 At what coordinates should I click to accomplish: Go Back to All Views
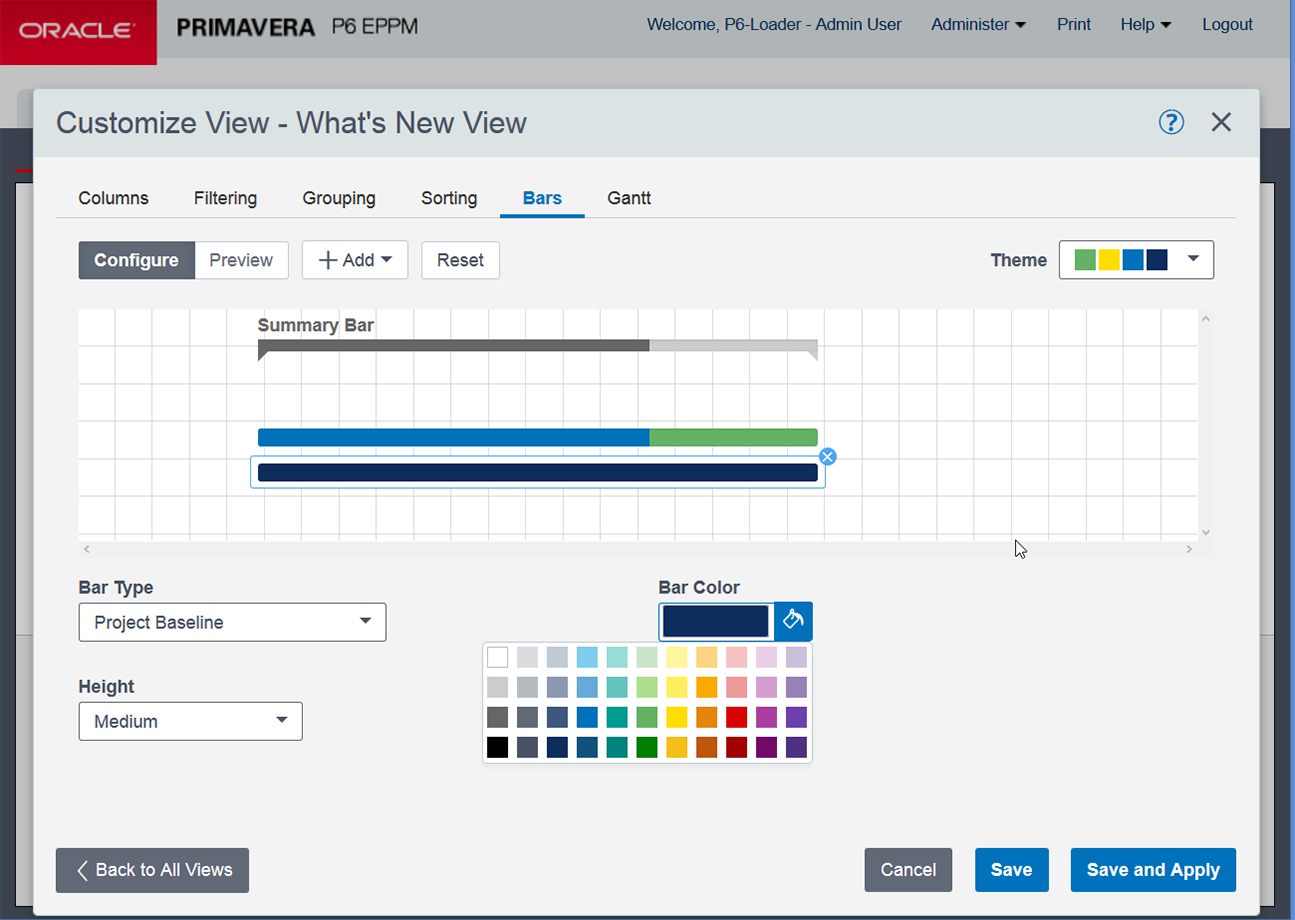tap(152, 870)
